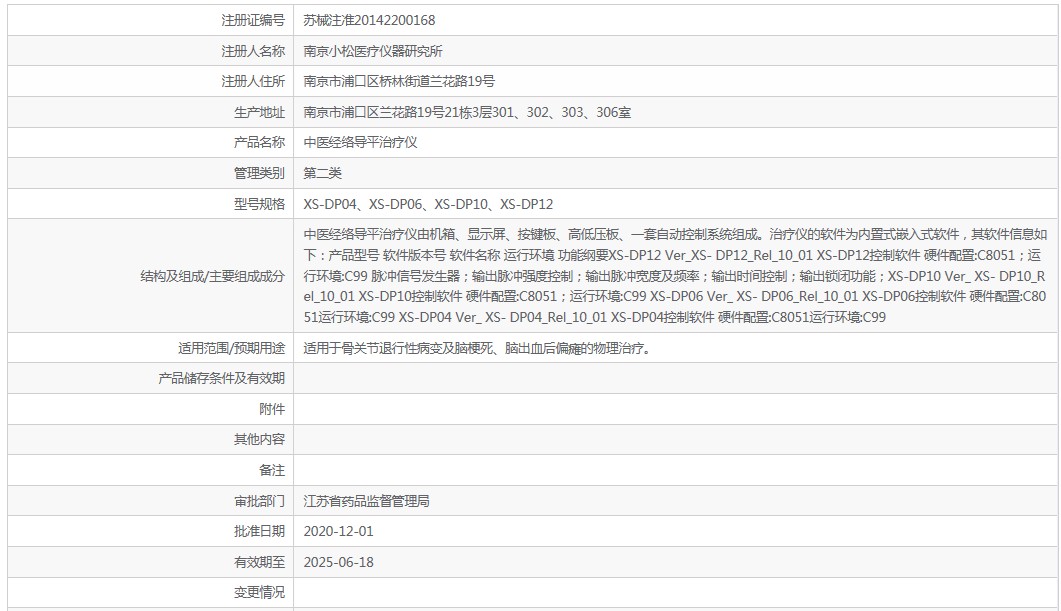Click the 变更情况 label

pos(259,593)
